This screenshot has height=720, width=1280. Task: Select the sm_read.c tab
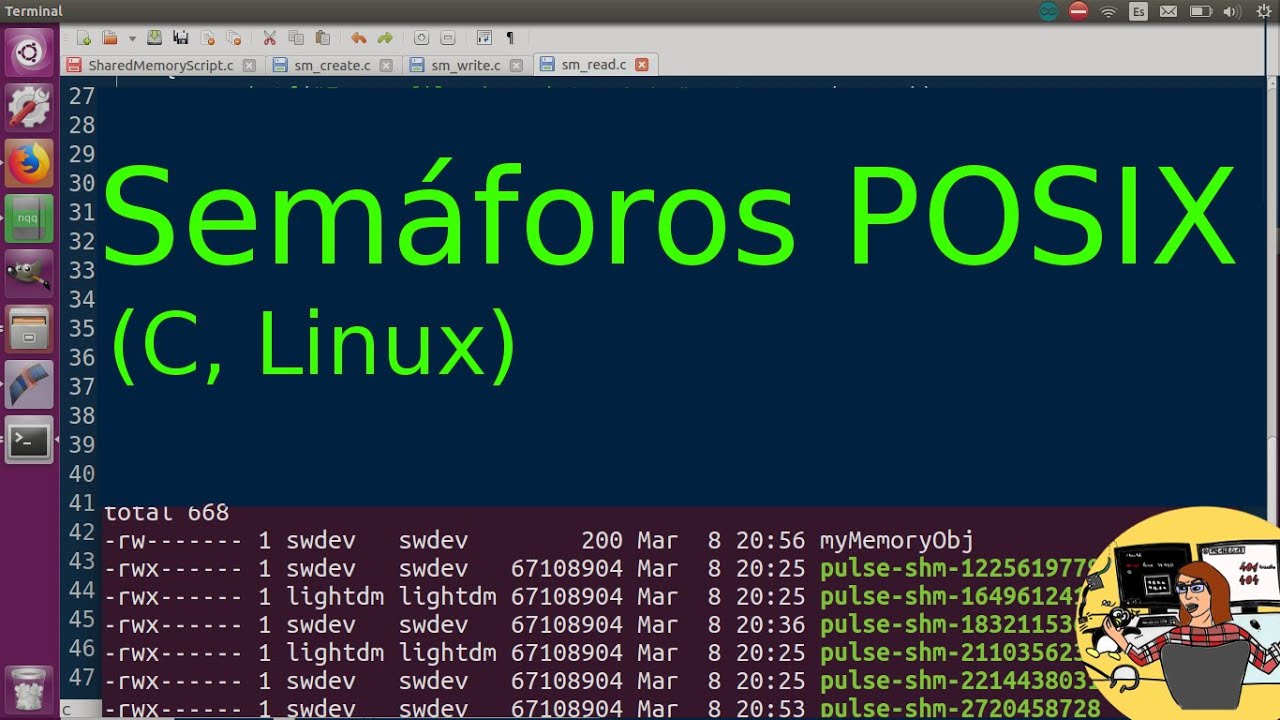[594, 65]
